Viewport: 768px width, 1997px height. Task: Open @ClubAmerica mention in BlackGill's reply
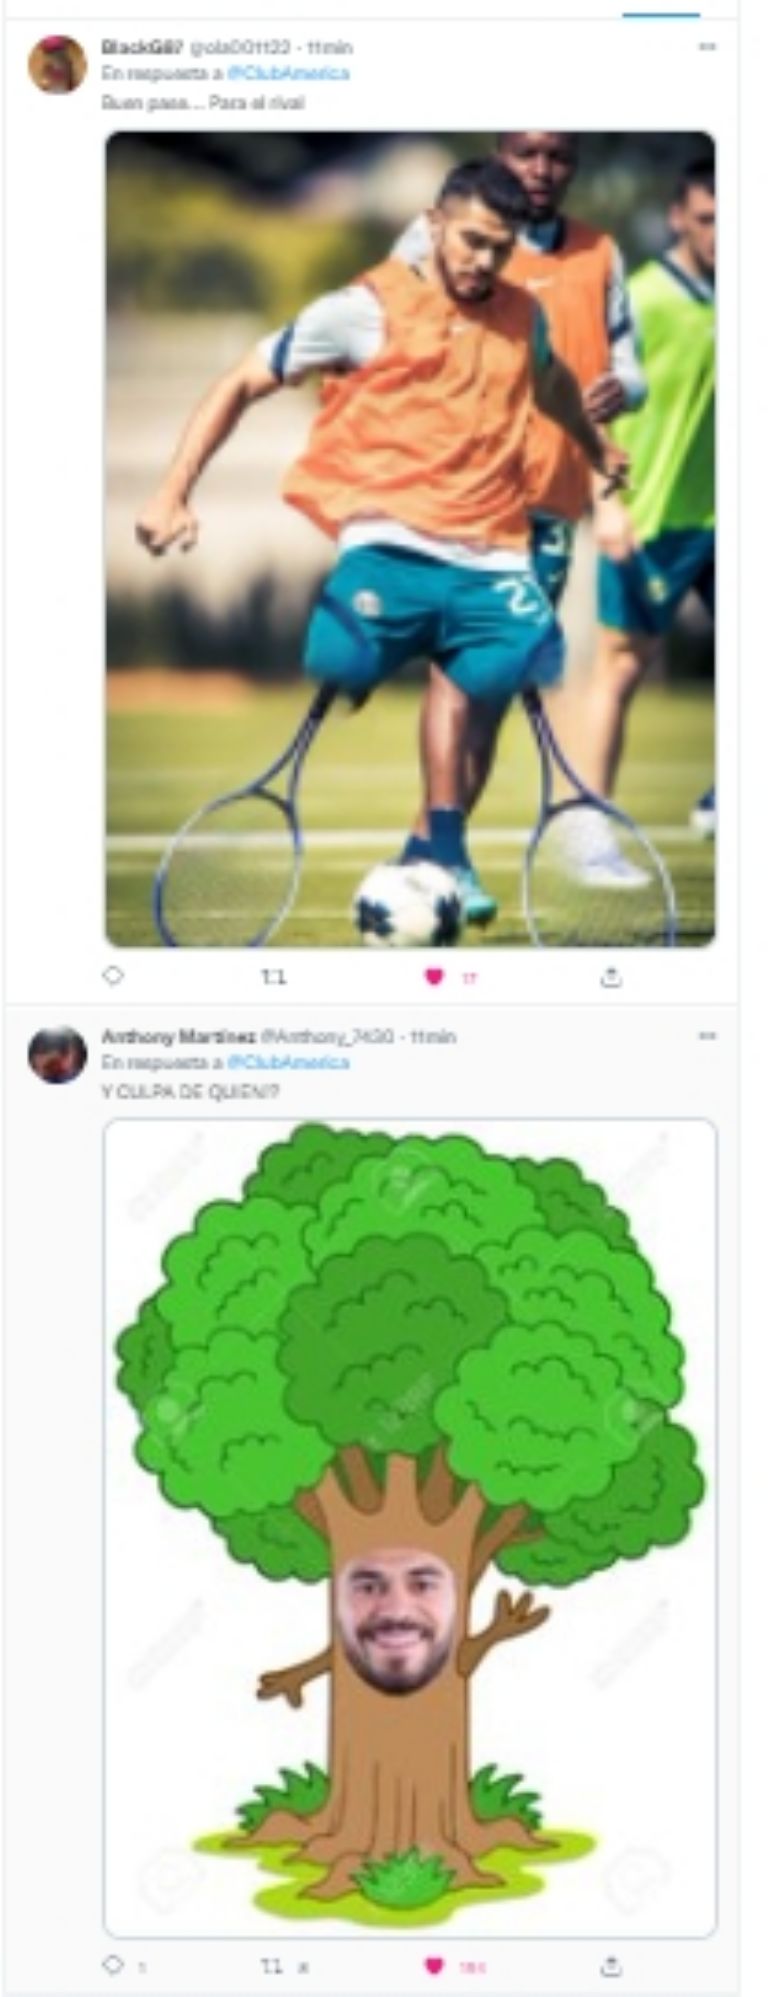288,73
